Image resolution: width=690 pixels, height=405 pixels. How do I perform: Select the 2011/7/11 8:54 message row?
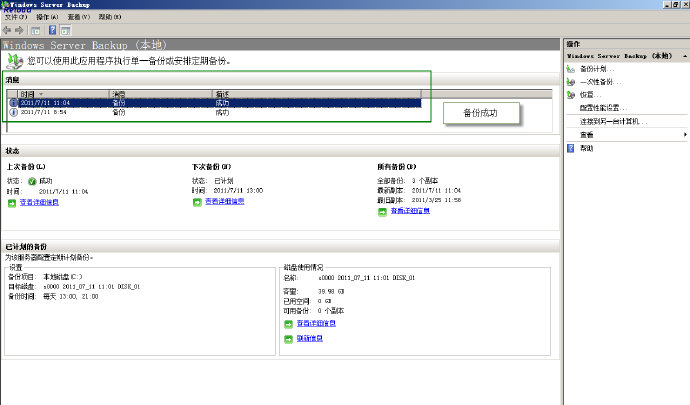(x=214, y=112)
